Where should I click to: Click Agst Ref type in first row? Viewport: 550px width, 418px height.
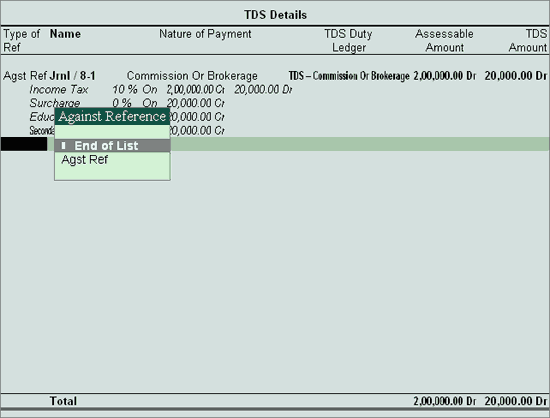25,76
